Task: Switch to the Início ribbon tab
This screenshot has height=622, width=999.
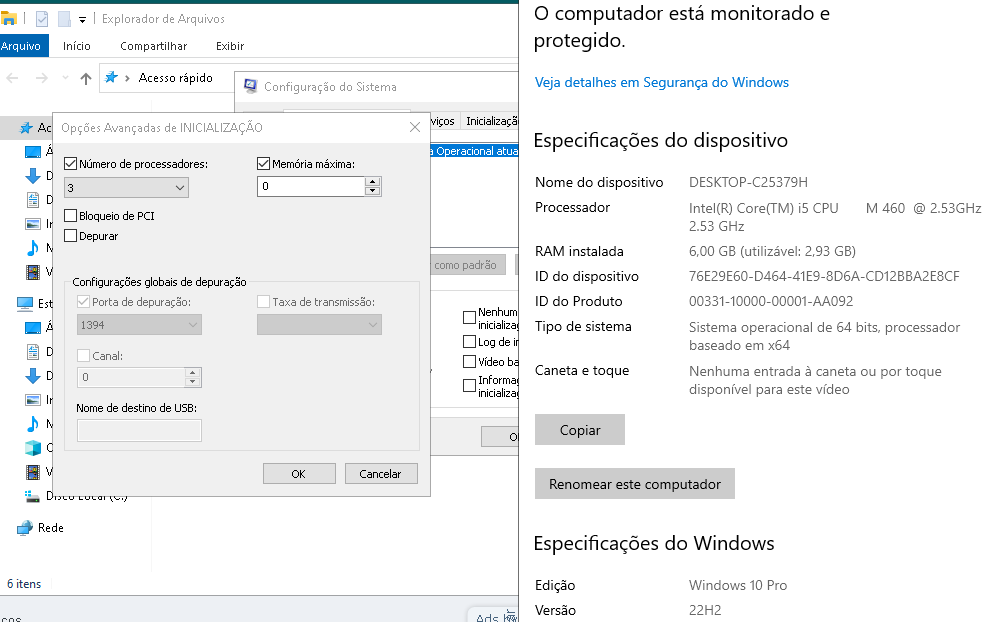Action: coord(76,46)
